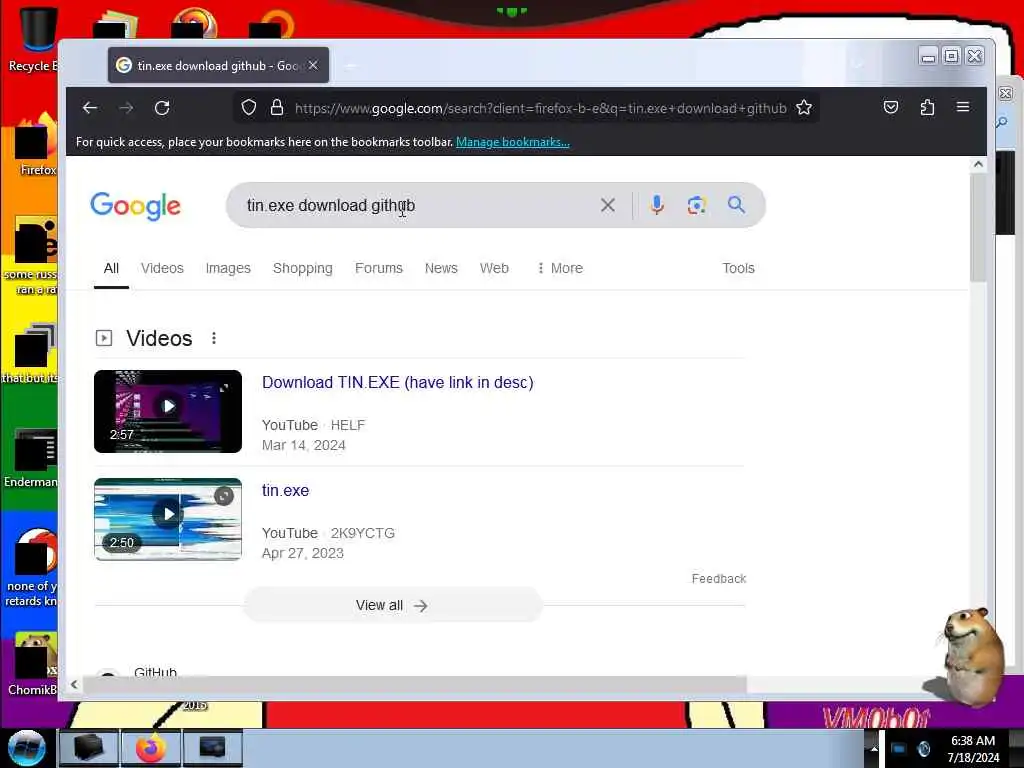The image size is (1024, 768).
Task: Switch to the Images results tab
Action: click(x=228, y=268)
